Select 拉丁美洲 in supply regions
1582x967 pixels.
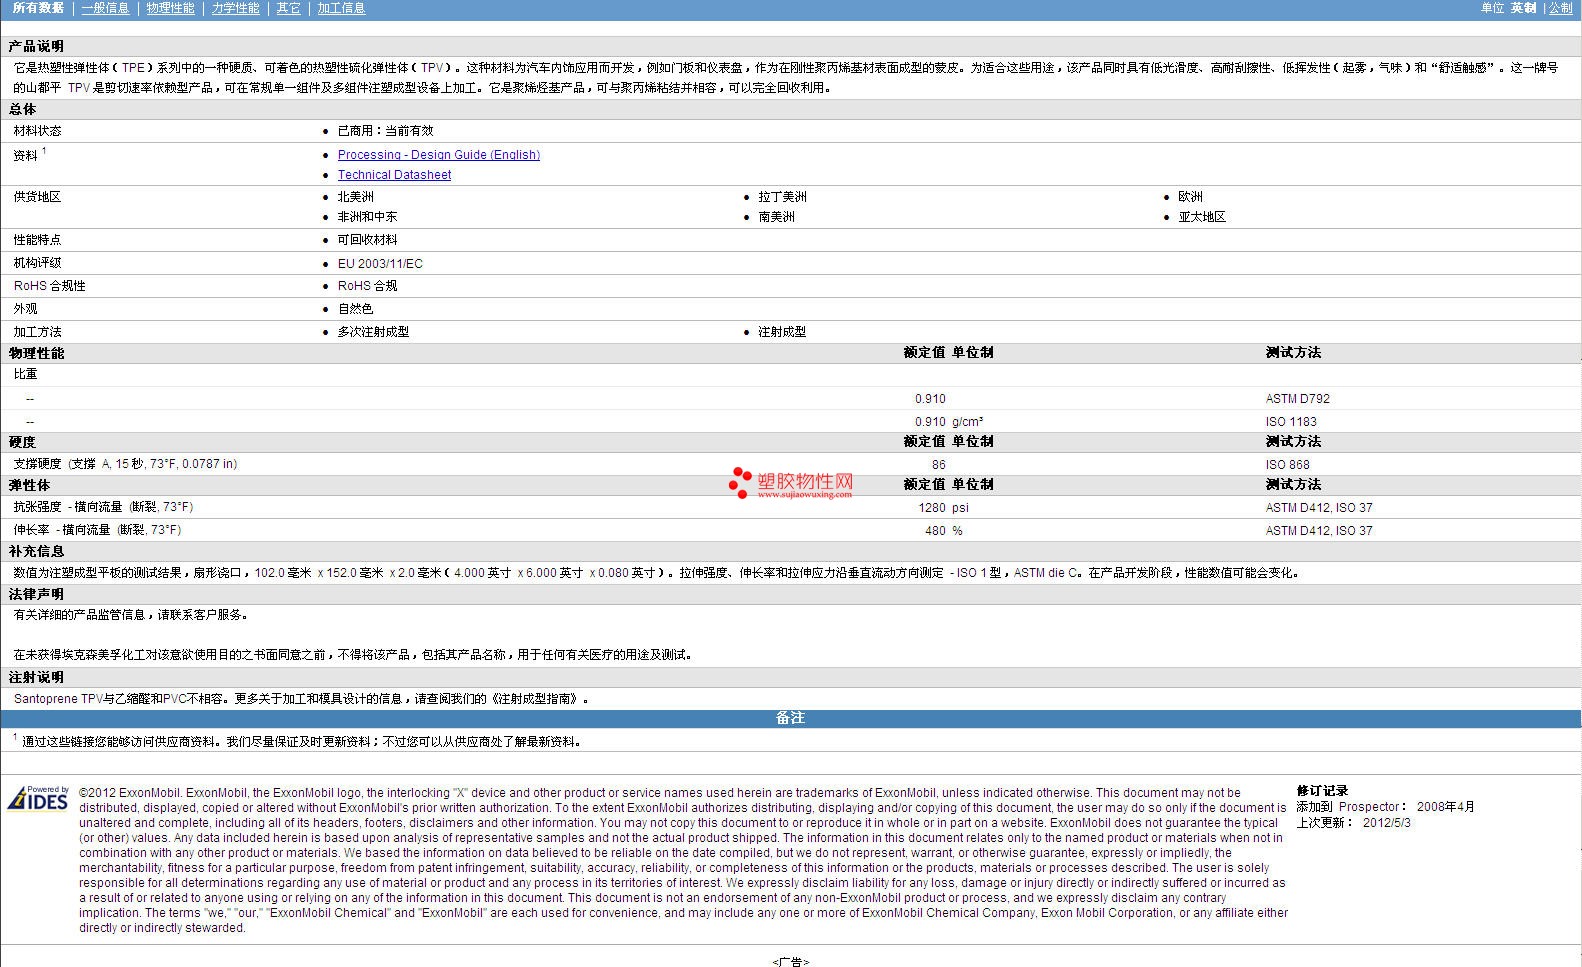[x=782, y=197]
